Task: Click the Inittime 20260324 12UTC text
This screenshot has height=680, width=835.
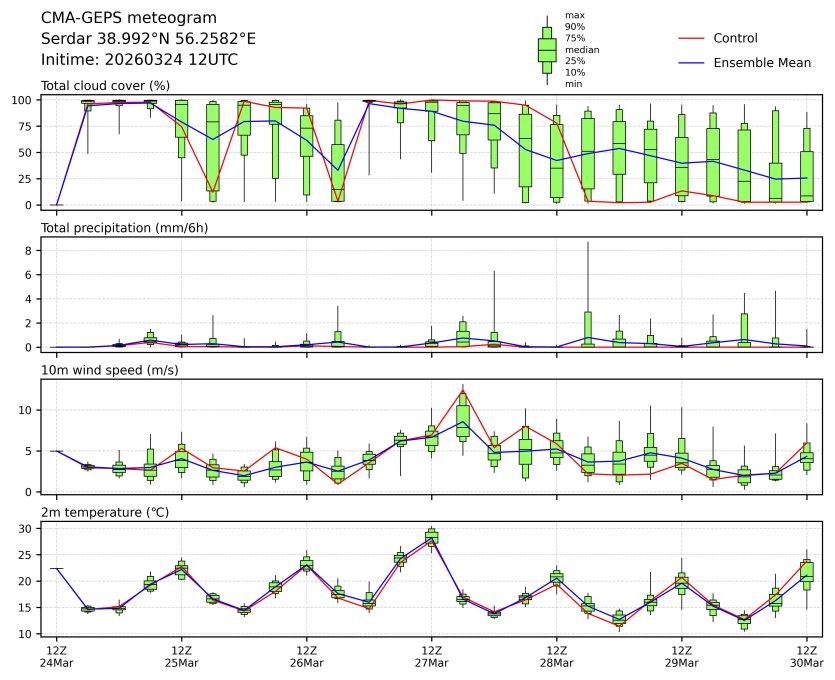Action: point(139,59)
